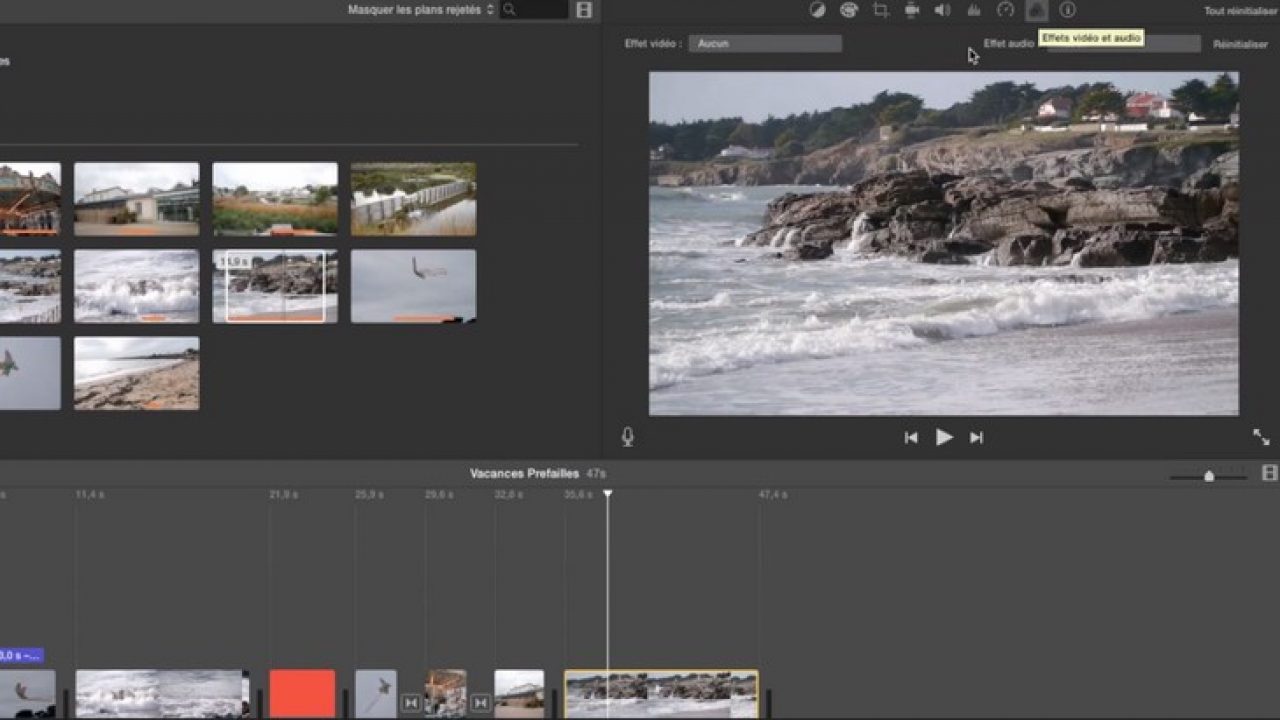Screen dimensions: 1280x720
Task: Toggle the filmstrip clip filter button
Action: pos(584,10)
